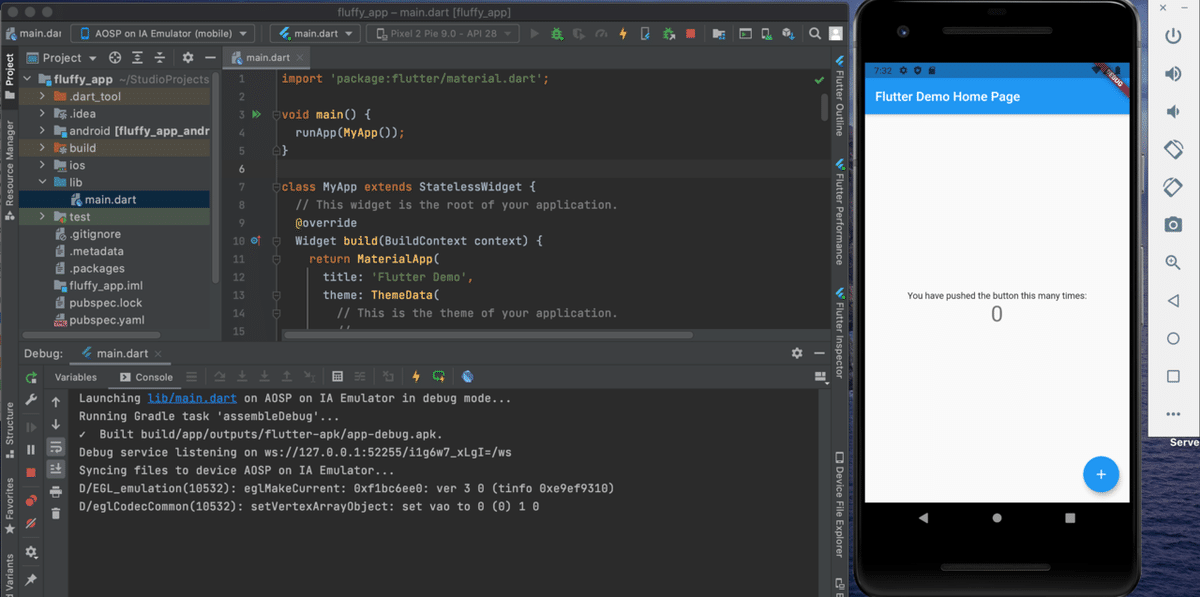Viewport: 1200px width, 597px height.
Task: Open the Project view dropdown
Action: pyautogui.click(x=62, y=58)
